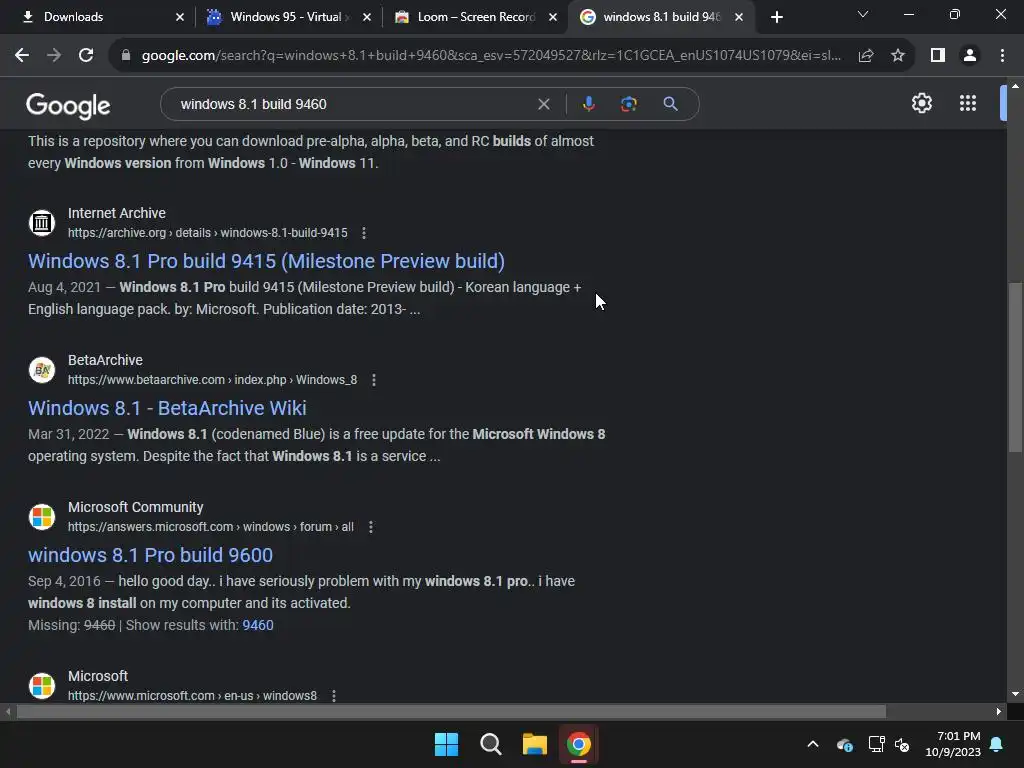Click the scroll-right arrow of horizontal scrollbar
Viewport: 1024px width, 768px height.
coord(999,711)
